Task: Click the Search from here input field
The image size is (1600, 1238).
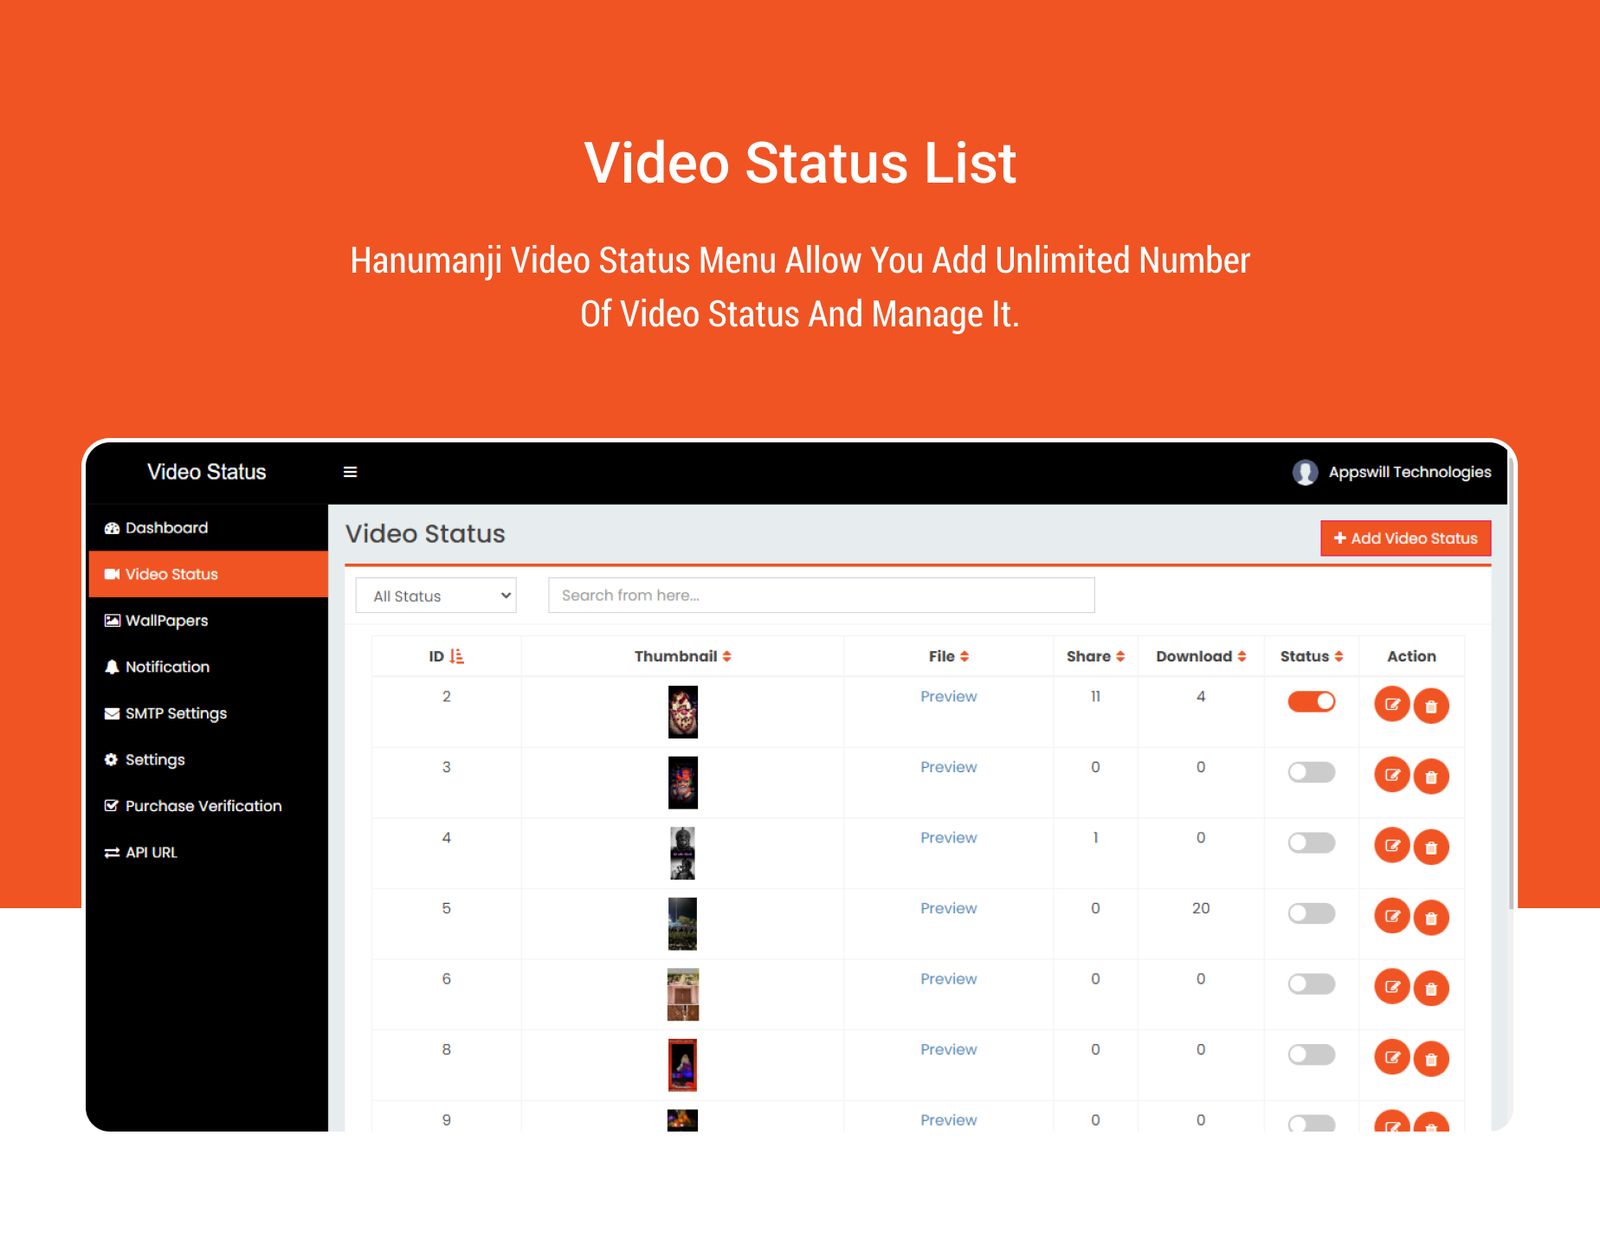Action: 820,596
